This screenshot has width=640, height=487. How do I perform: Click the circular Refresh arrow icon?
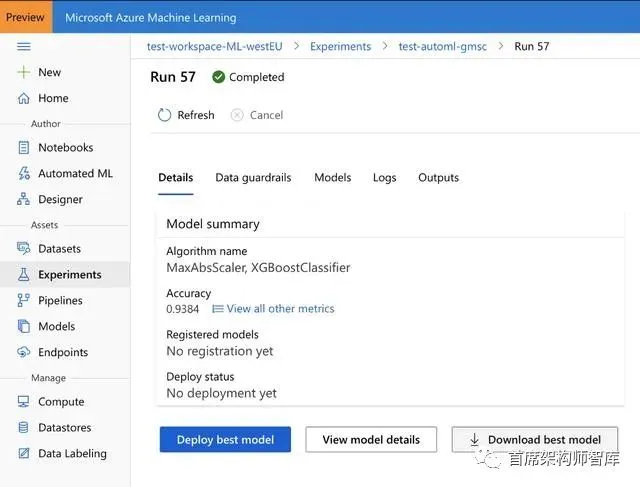pyautogui.click(x=164, y=115)
